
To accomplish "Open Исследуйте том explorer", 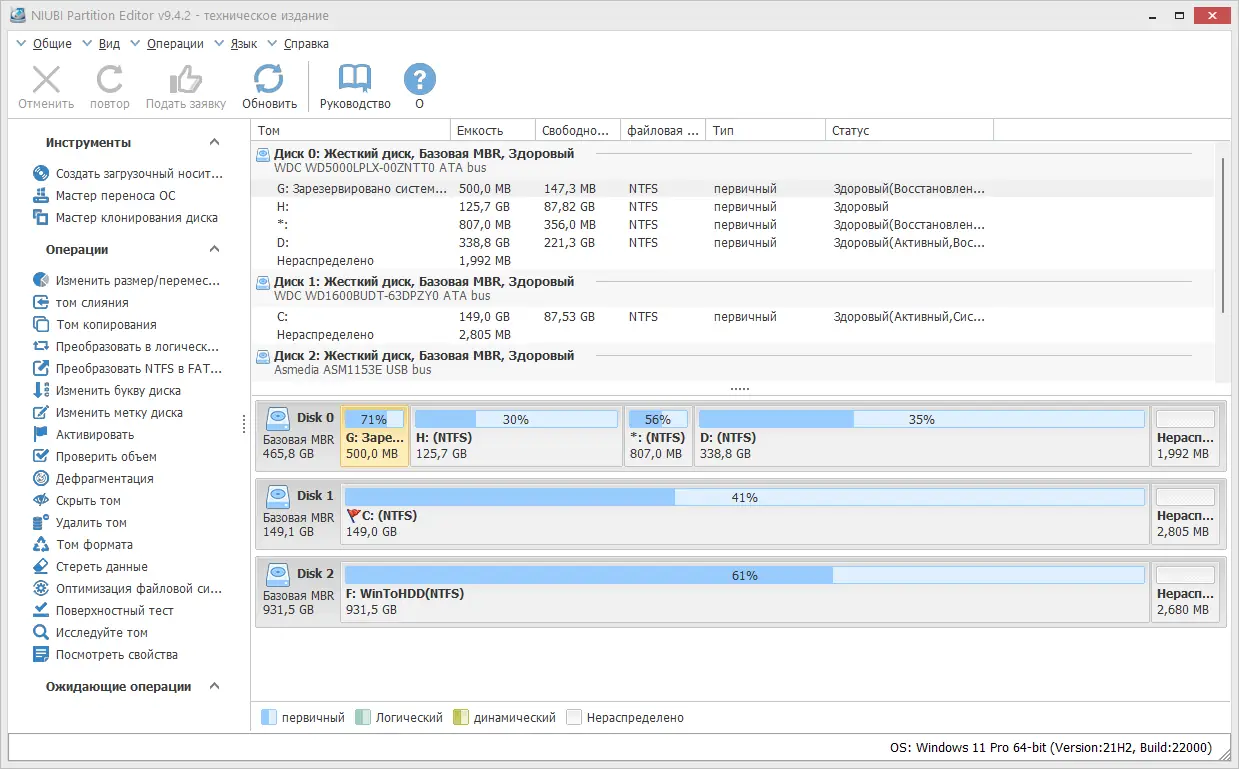I will tap(90, 633).
